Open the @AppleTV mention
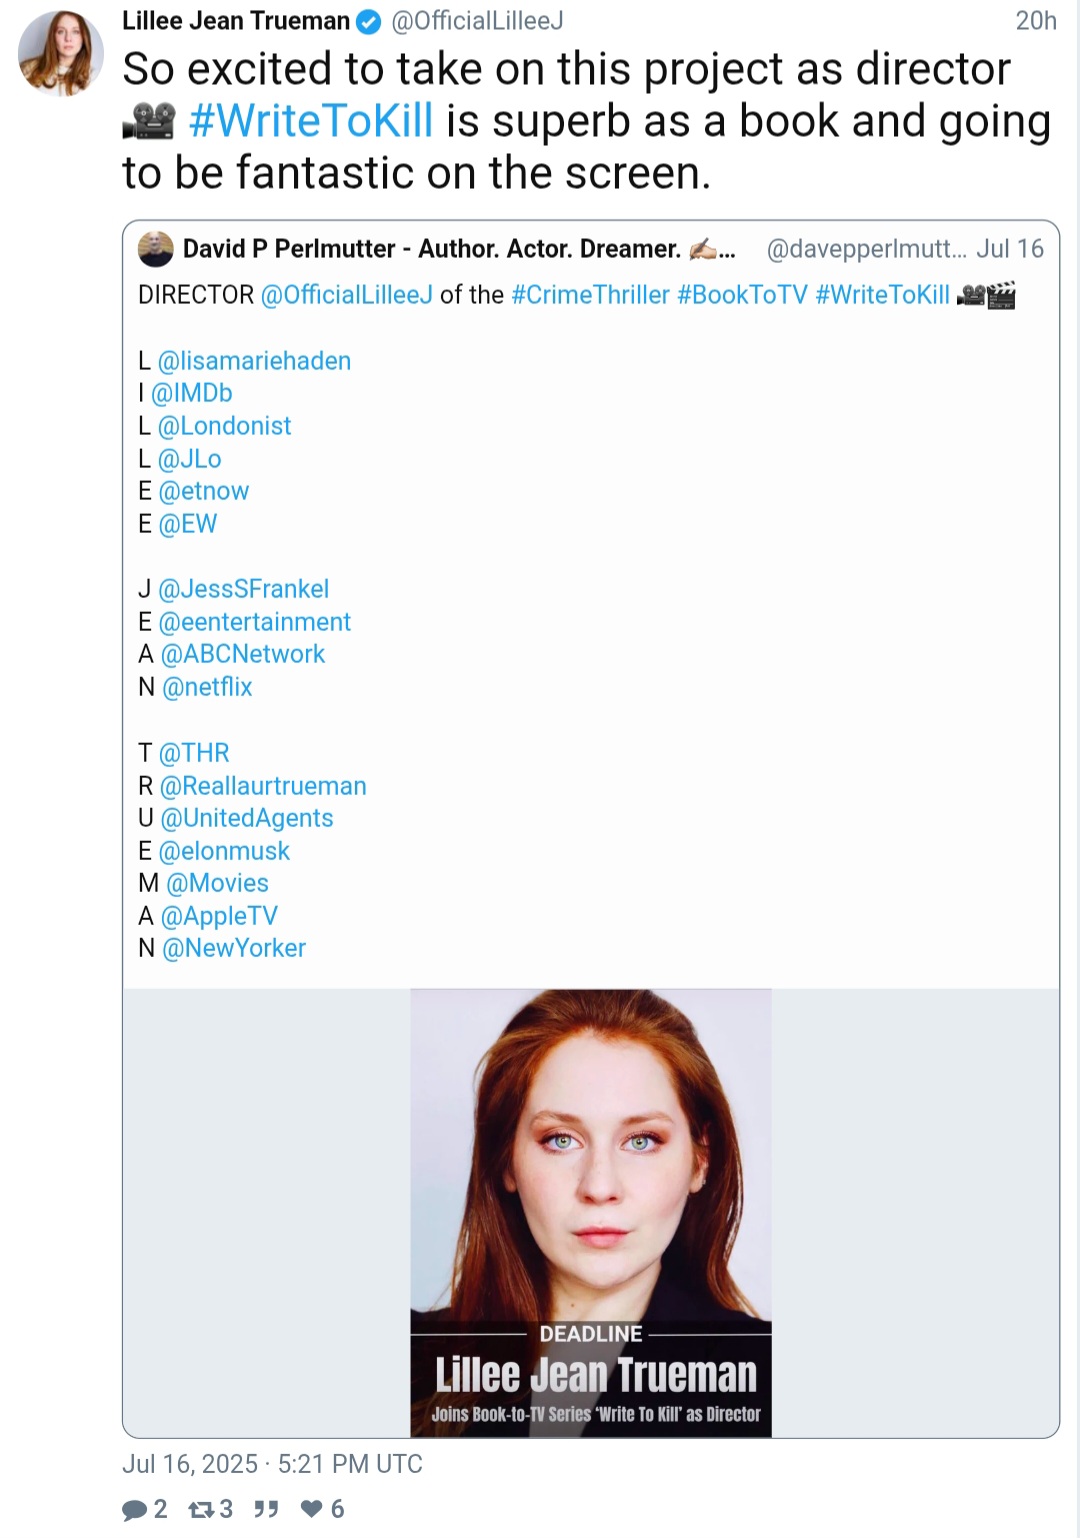Screen dimensions: 1080x1538 [219, 916]
